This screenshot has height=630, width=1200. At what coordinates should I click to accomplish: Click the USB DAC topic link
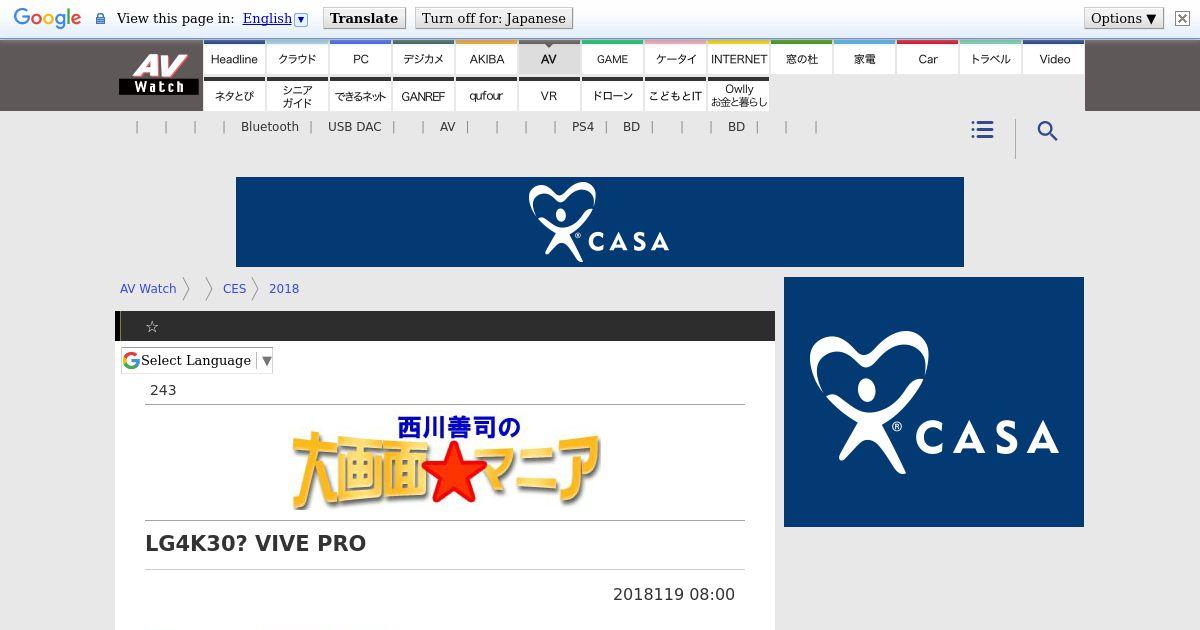pos(355,127)
